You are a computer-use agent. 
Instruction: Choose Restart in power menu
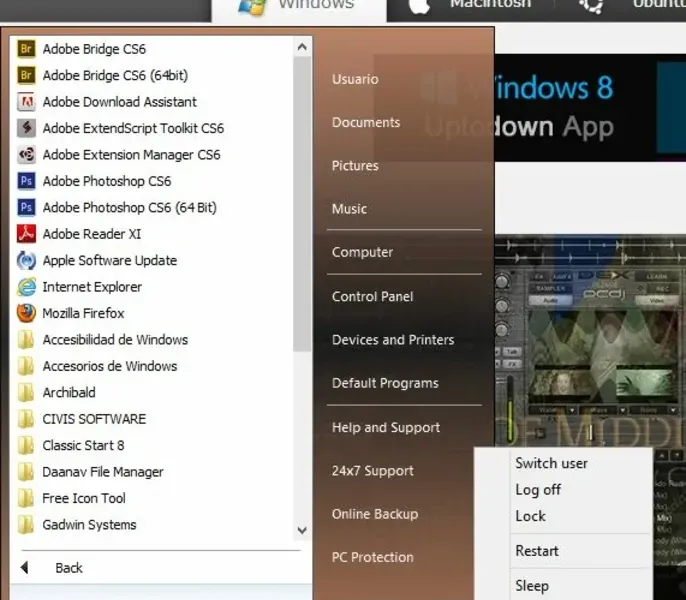[537, 551]
